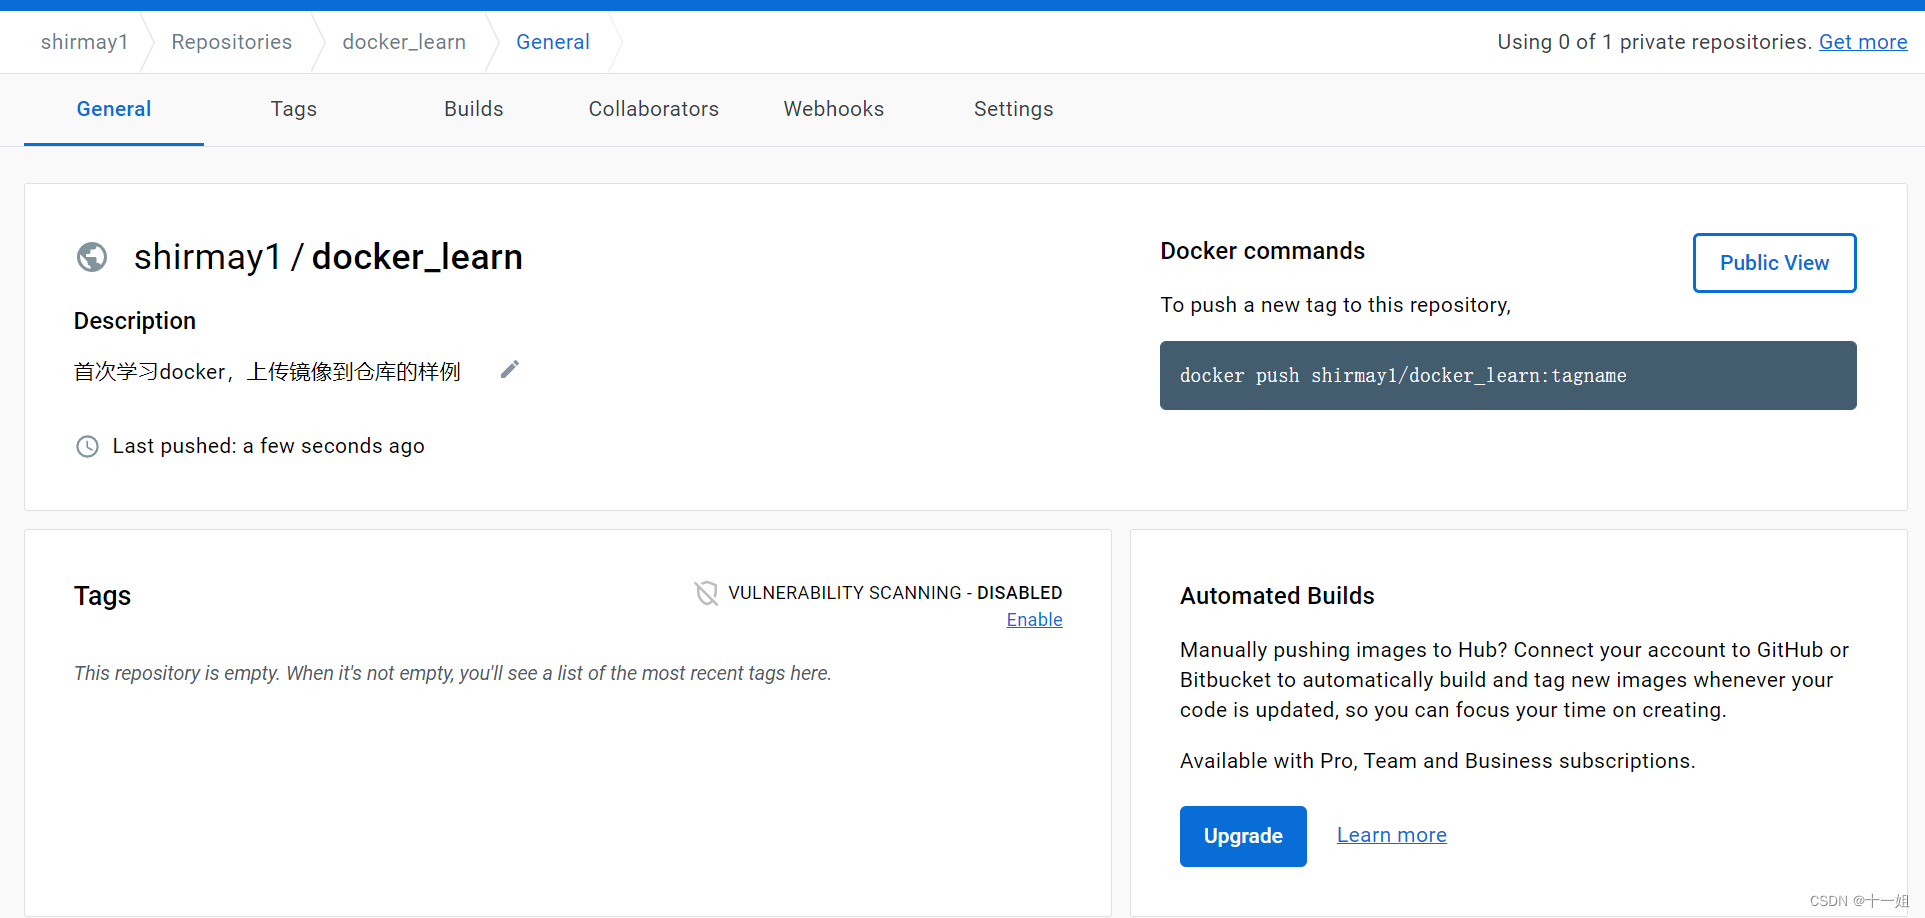Click the Automated Builds heading
The width and height of the screenshot is (1925, 918).
click(x=1277, y=596)
